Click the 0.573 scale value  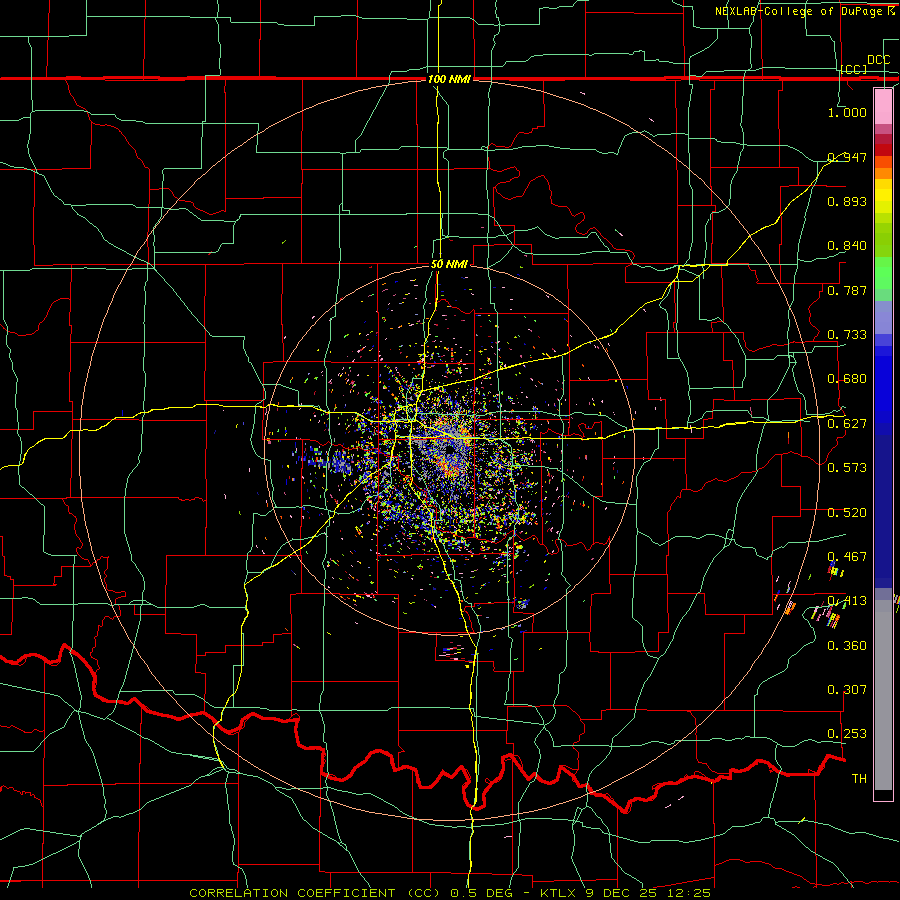[847, 468]
